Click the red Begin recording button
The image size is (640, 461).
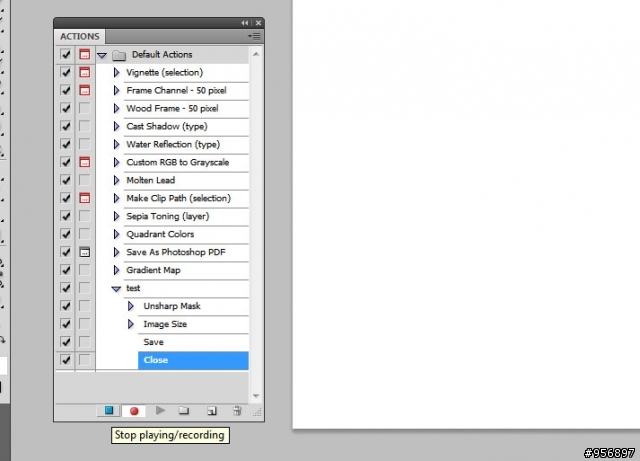tap(134, 411)
